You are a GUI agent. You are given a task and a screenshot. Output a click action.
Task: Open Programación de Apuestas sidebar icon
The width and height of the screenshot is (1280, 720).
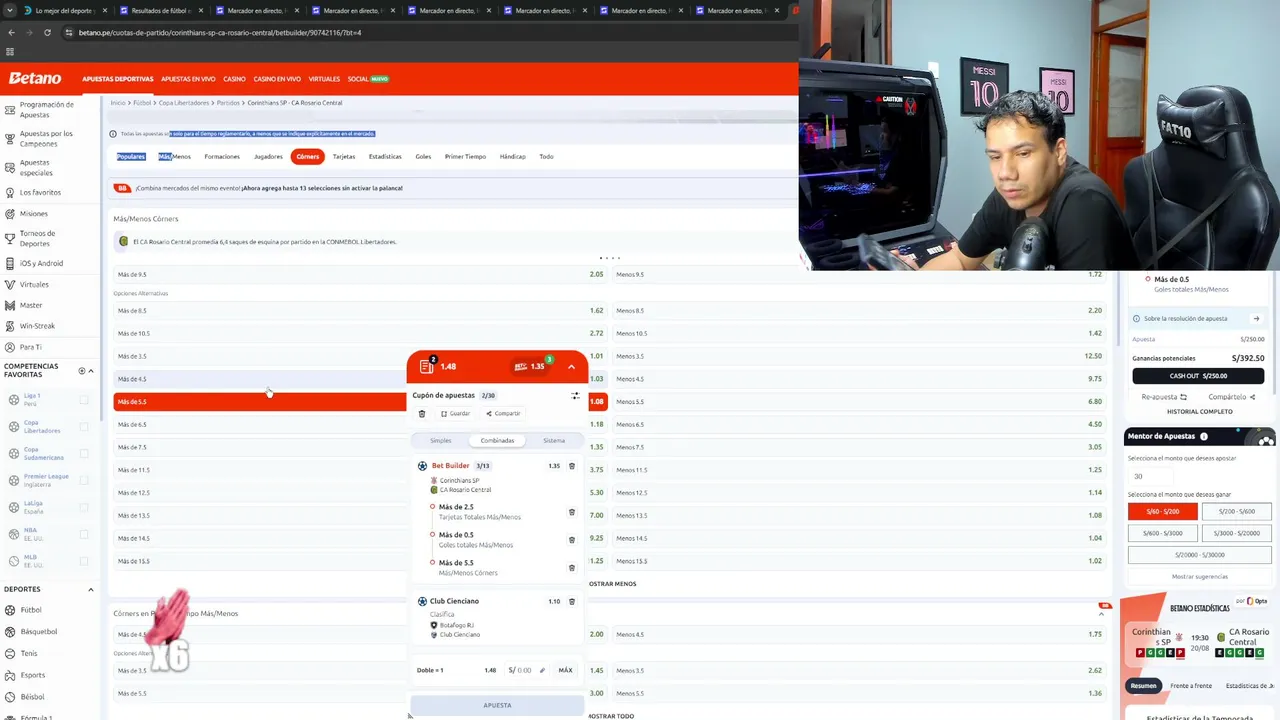[x=9, y=109]
